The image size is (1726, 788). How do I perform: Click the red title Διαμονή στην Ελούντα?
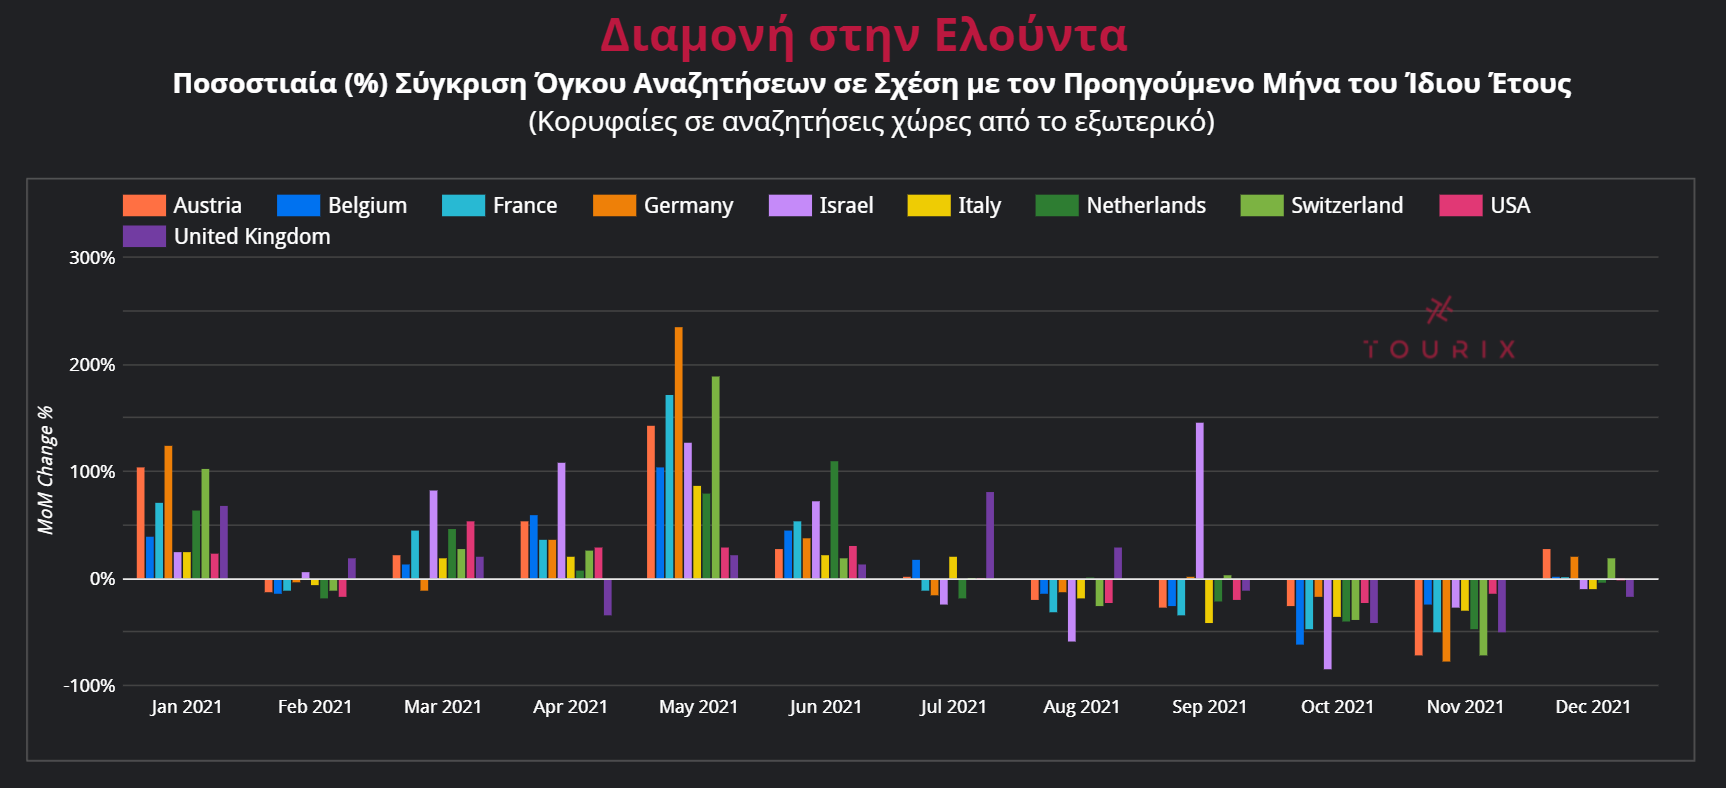pos(863,36)
